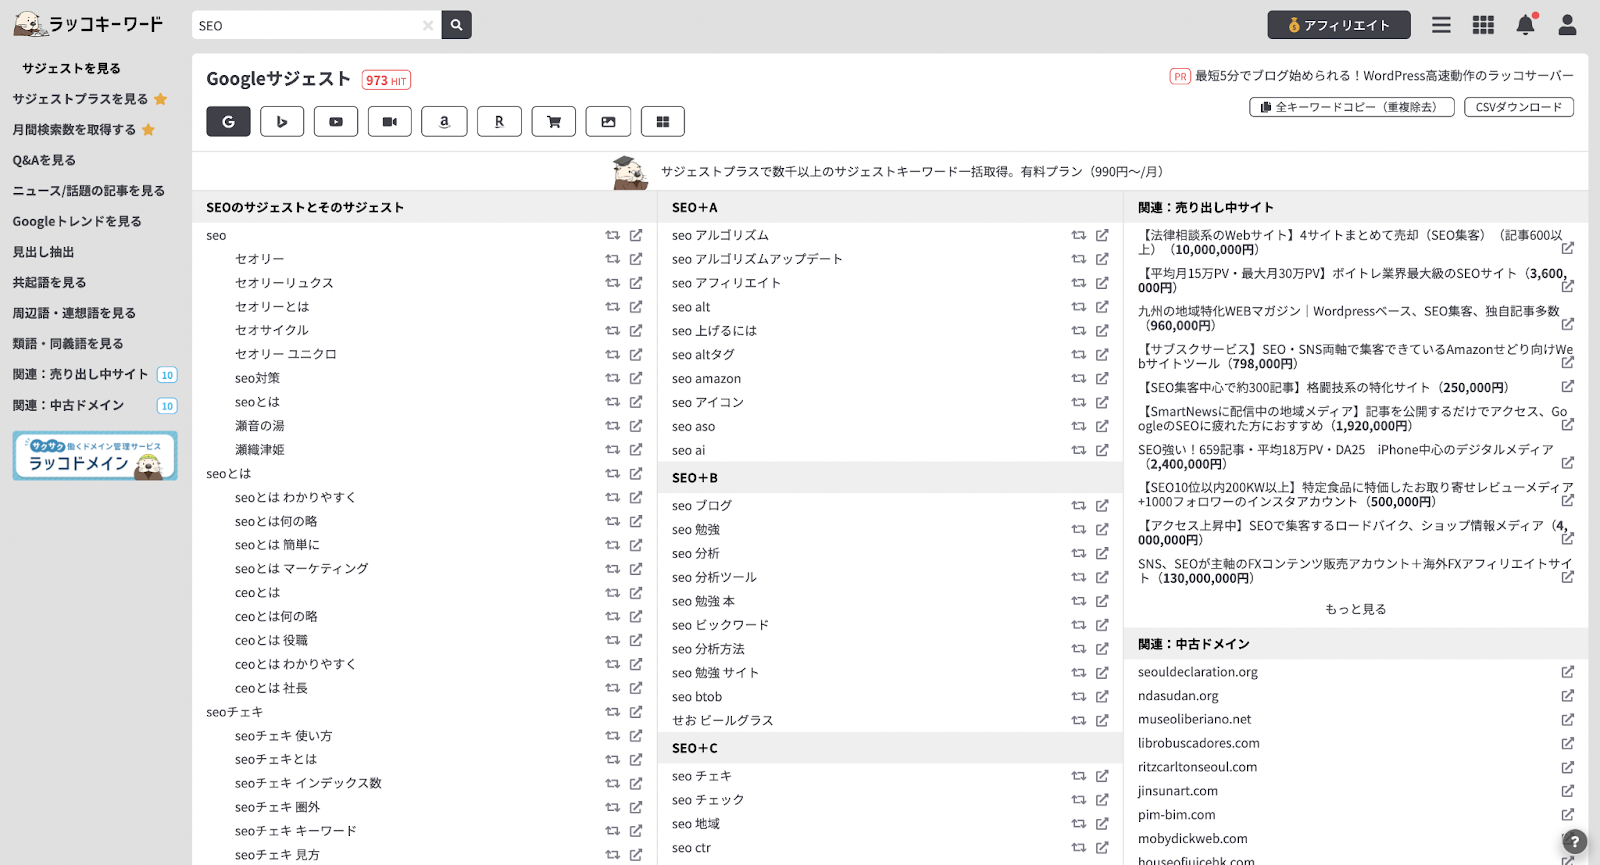1600x865 pixels.
Task: Click re-search icon for seoとは マーケティング
Action: (612, 568)
